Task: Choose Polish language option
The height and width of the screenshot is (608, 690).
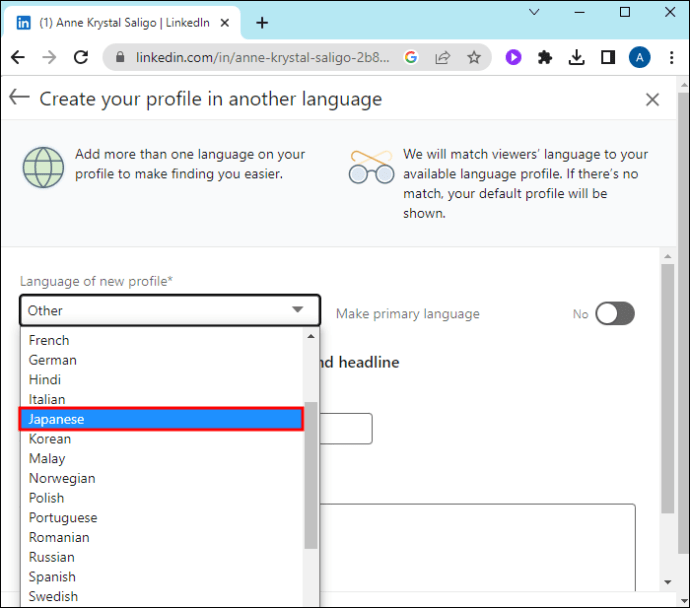Action: point(161,498)
